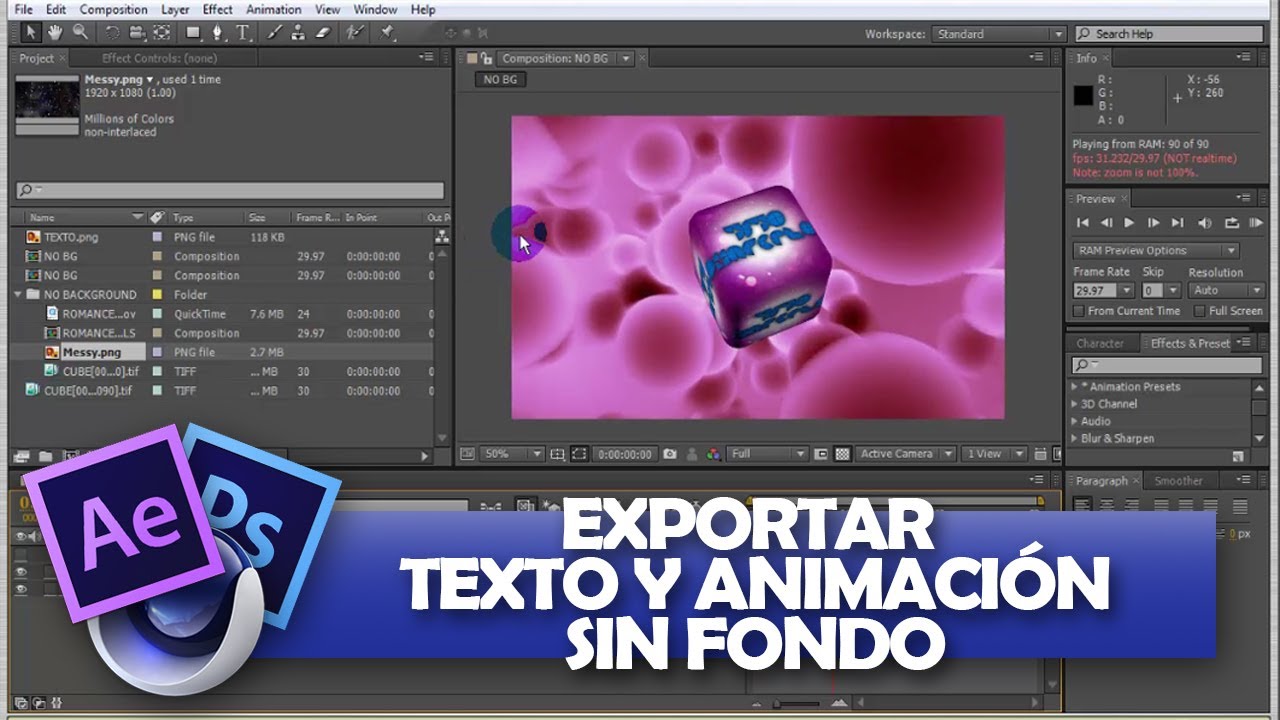Image resolution: width=1280 pixels, height=720 pixels.
Task: Select the Rectangle shape tool
Action: click(x=194, y=33)
